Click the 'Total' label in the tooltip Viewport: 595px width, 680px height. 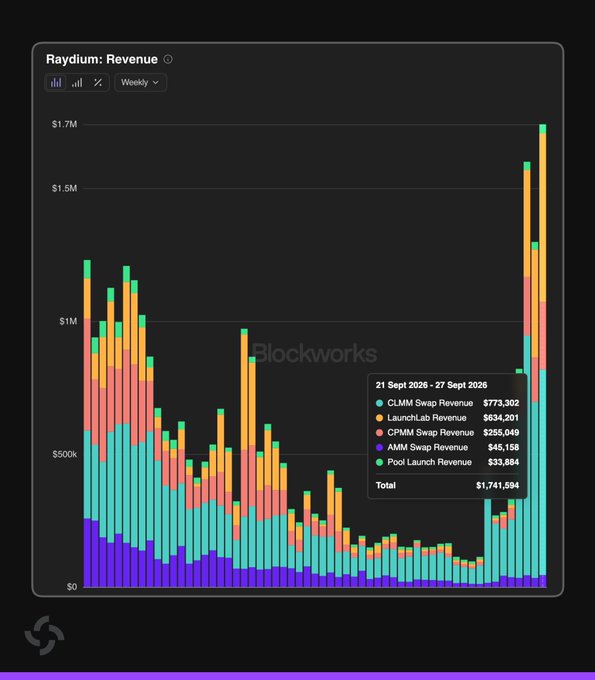pyautogui.click(x=386, y=486)
